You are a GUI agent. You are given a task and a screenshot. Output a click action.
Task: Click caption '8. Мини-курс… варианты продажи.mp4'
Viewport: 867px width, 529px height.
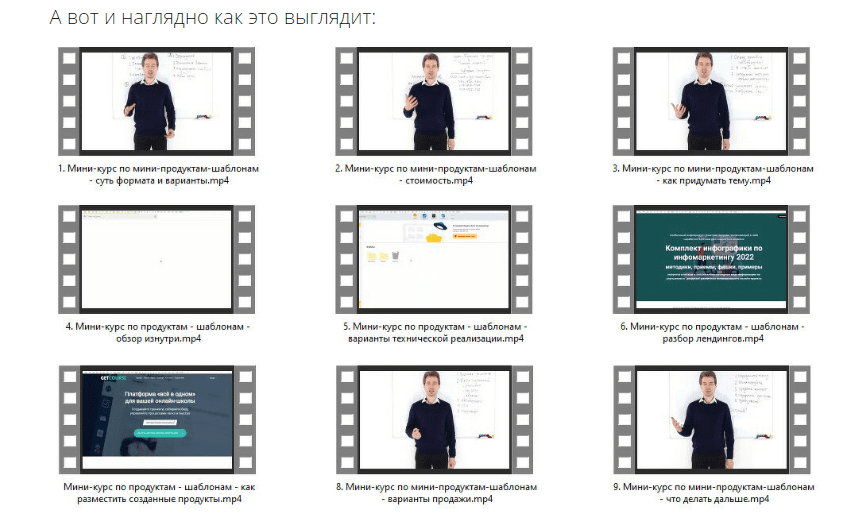coord(436,492)
